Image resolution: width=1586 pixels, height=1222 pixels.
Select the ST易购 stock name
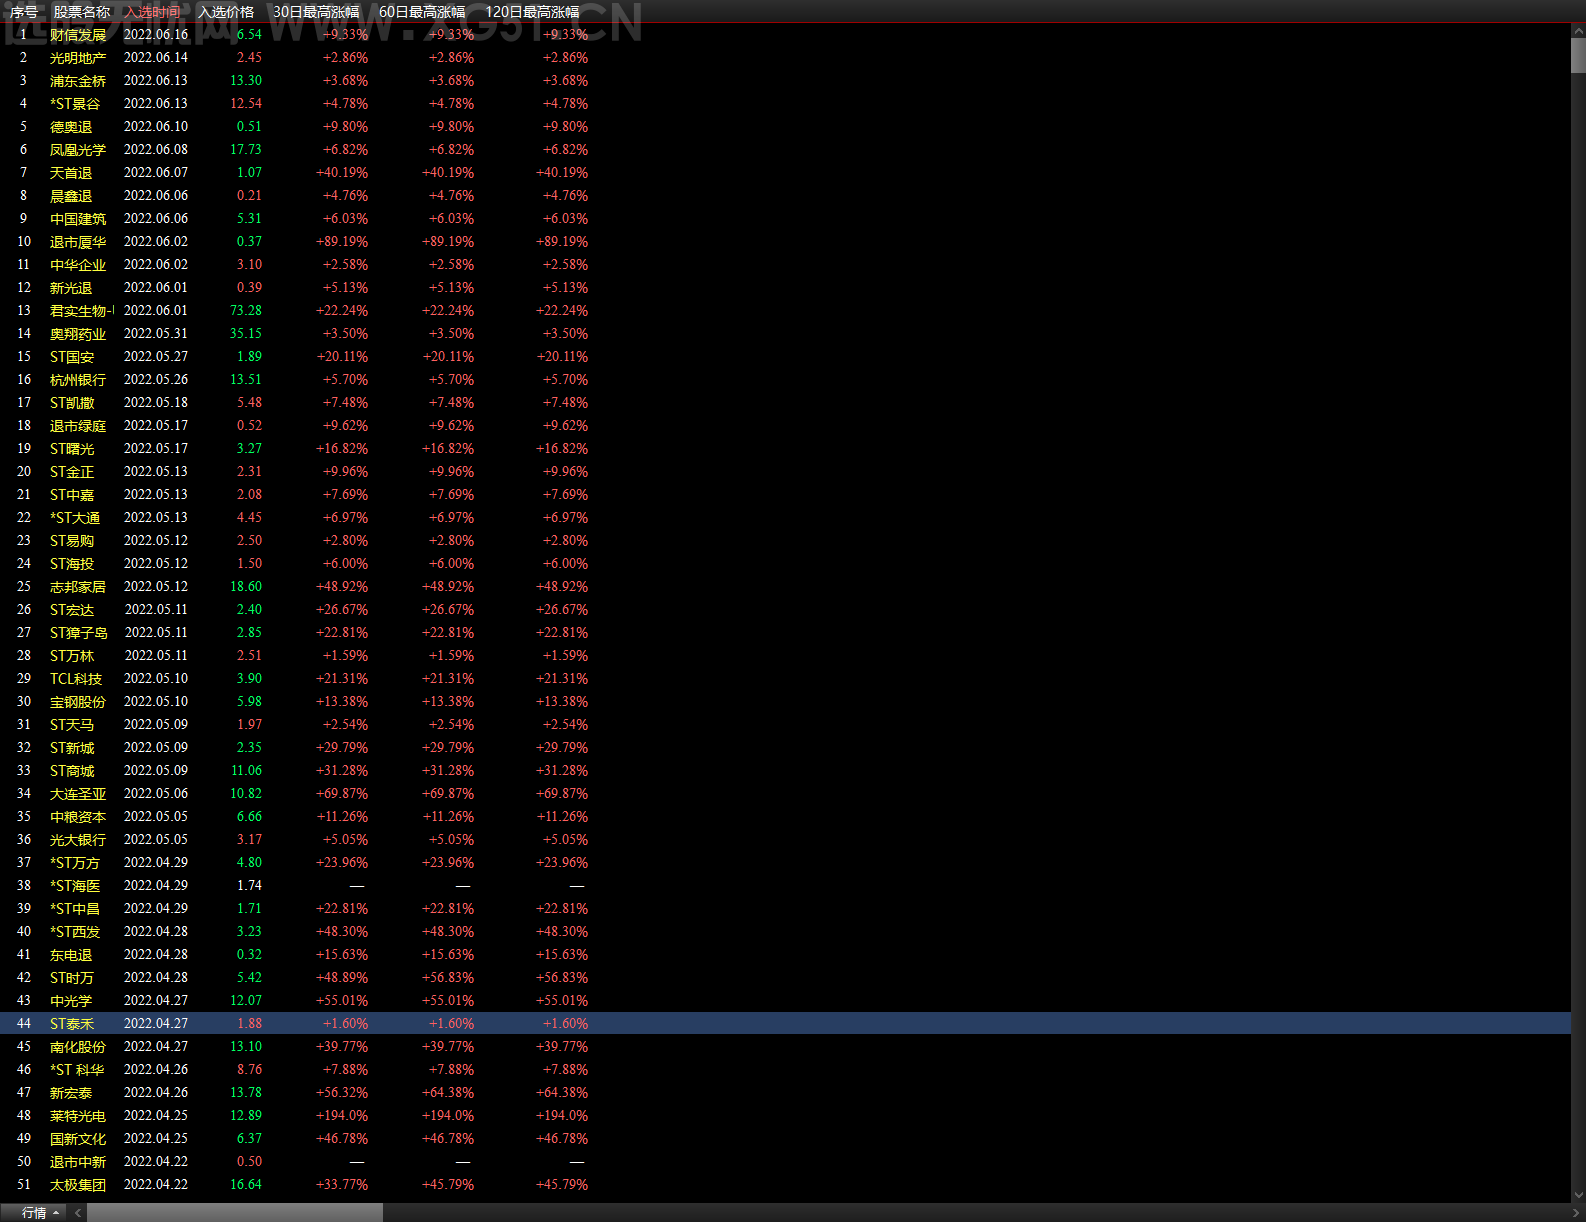[72, 541]
